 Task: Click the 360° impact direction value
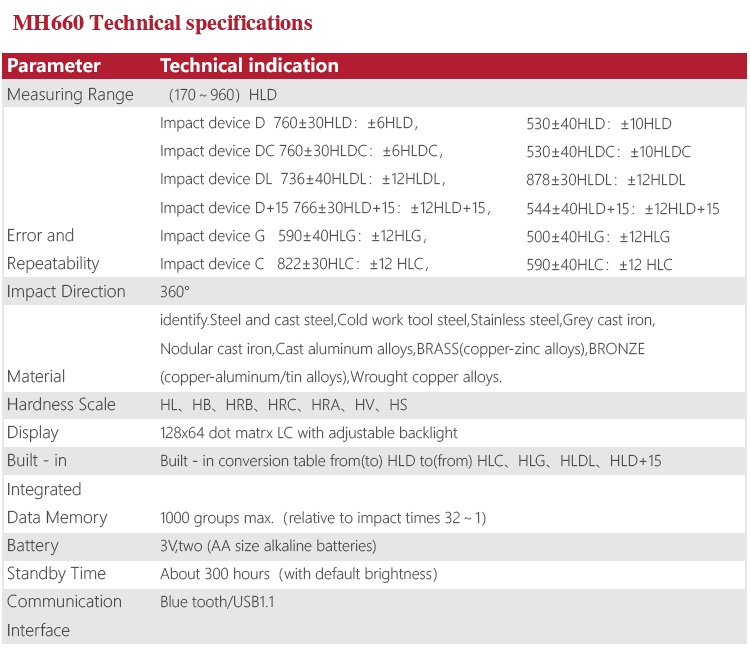tap(175, 292)
